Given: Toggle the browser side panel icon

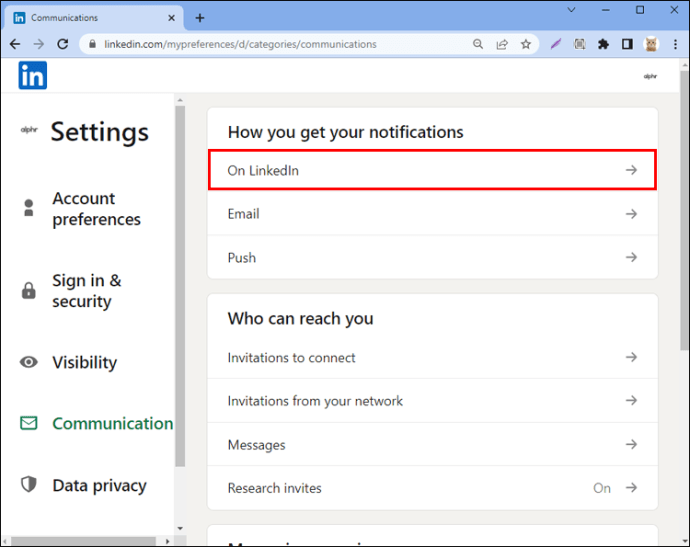Looking at the screenshot, I should [627, 44].
